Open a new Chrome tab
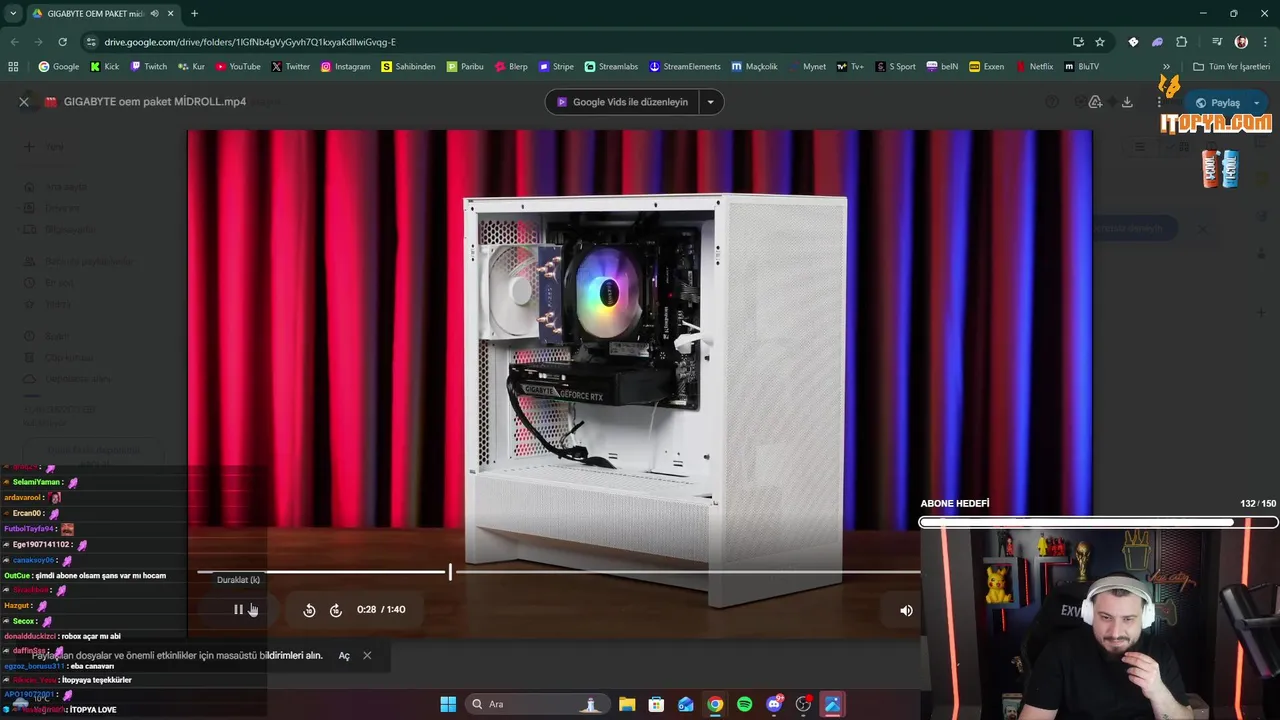The width and height of the screenshot is (1280, 720). pos(194,14)
